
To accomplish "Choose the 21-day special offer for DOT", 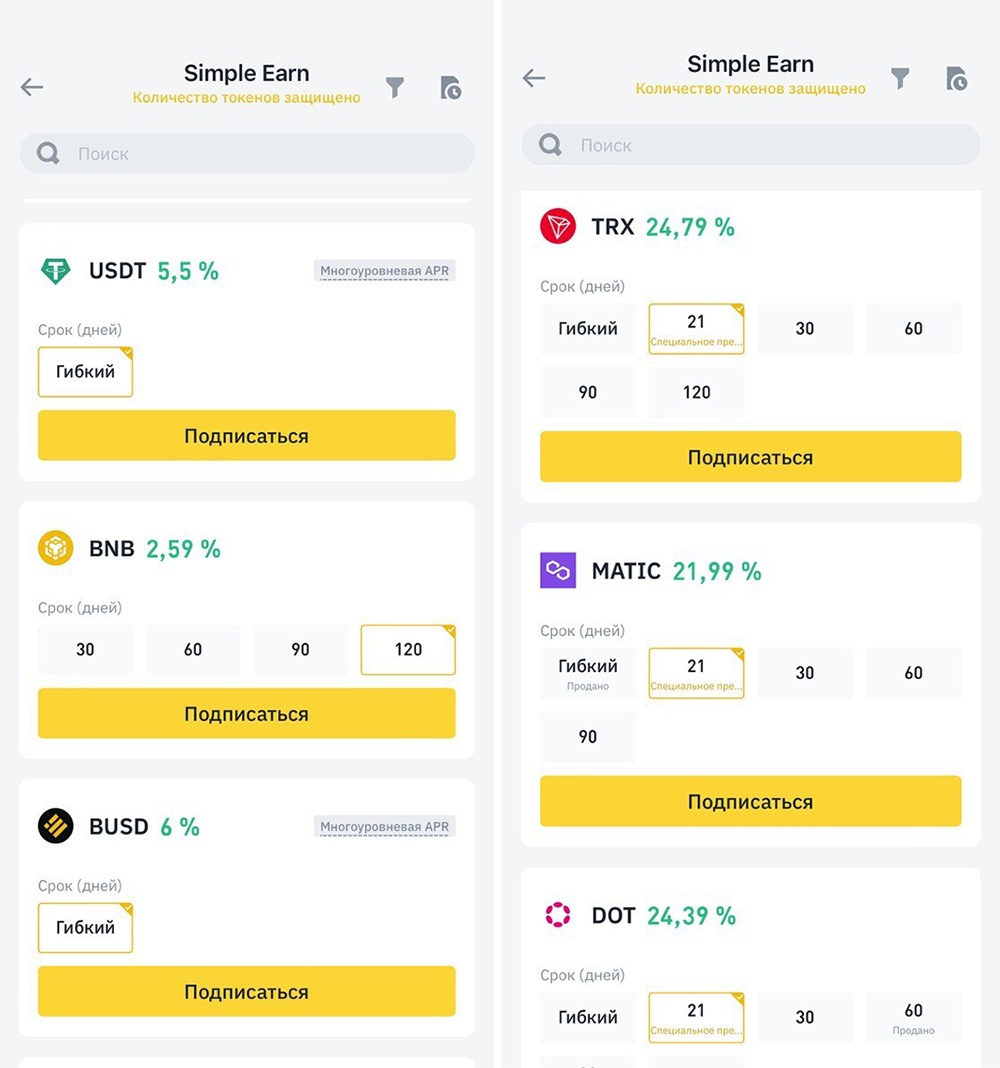I will pos(696,1017).
